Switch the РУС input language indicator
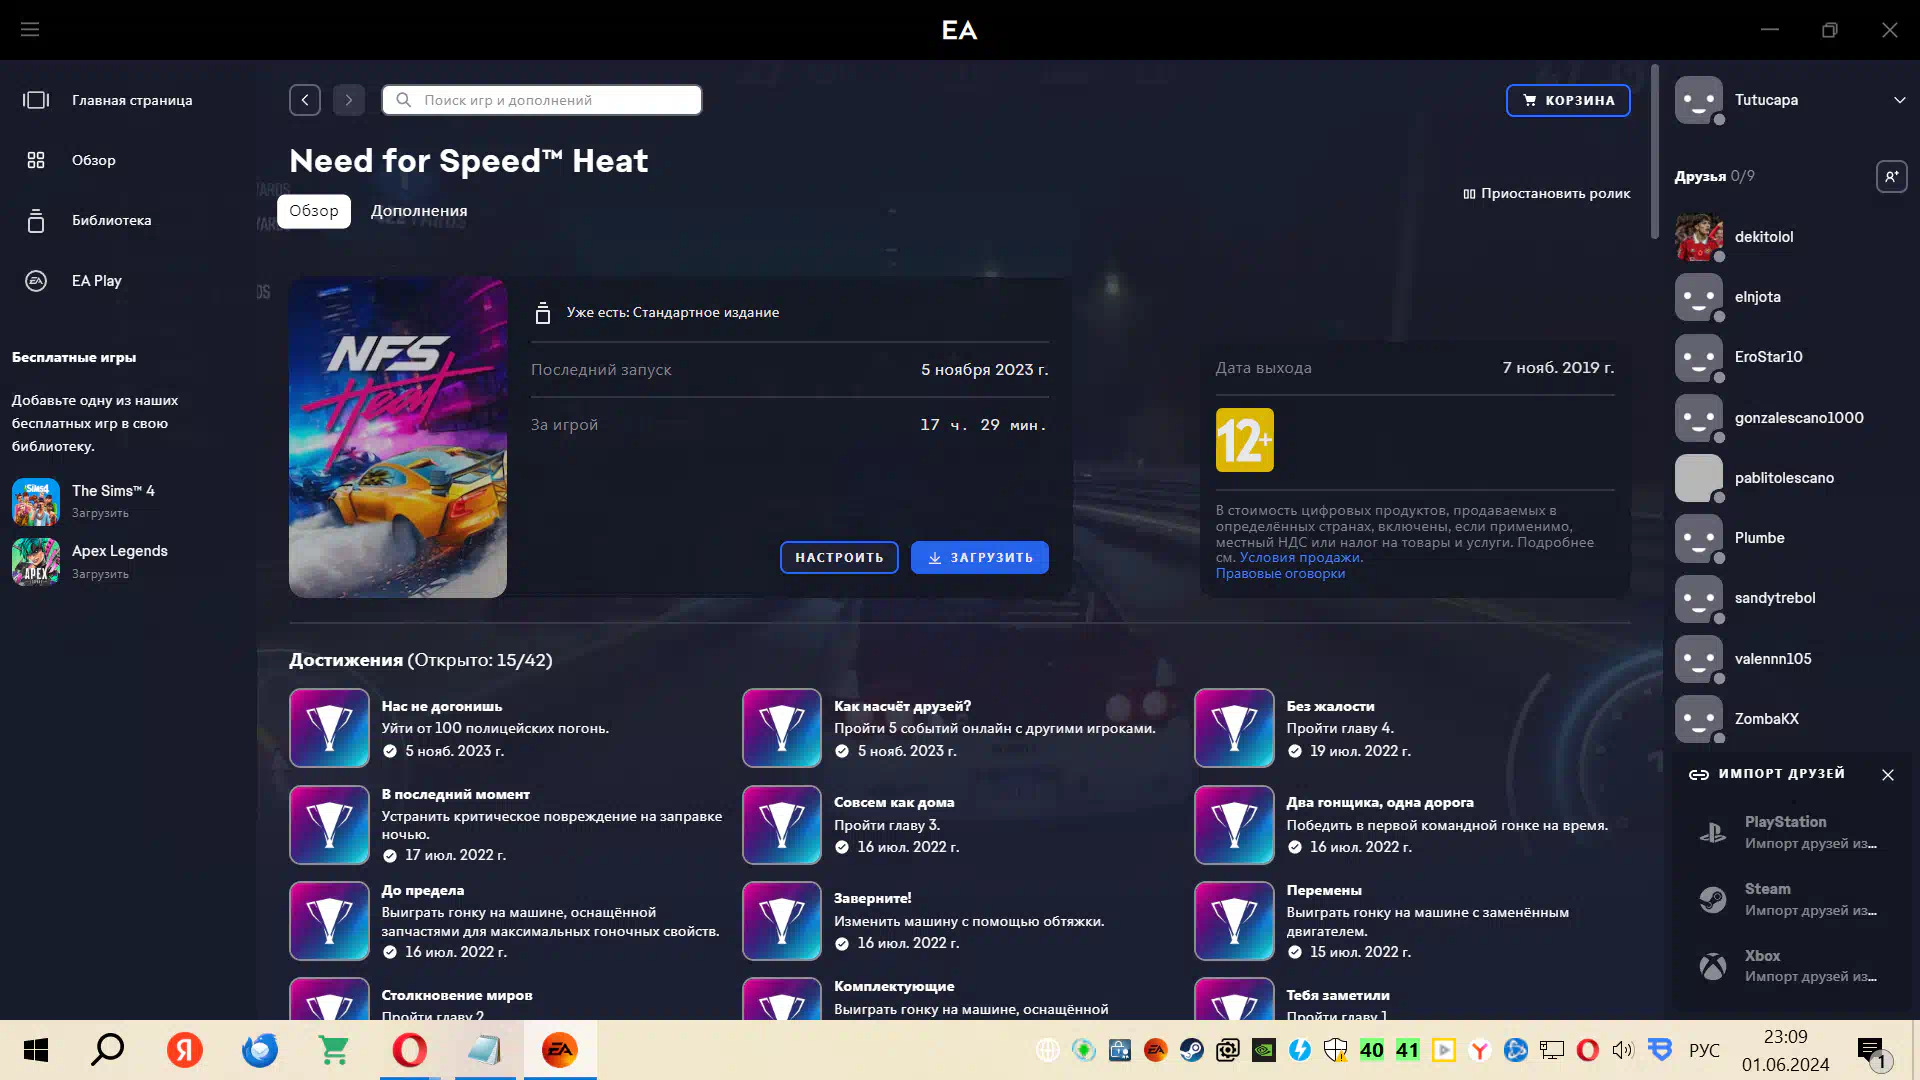 [x=1704, y=1050]
